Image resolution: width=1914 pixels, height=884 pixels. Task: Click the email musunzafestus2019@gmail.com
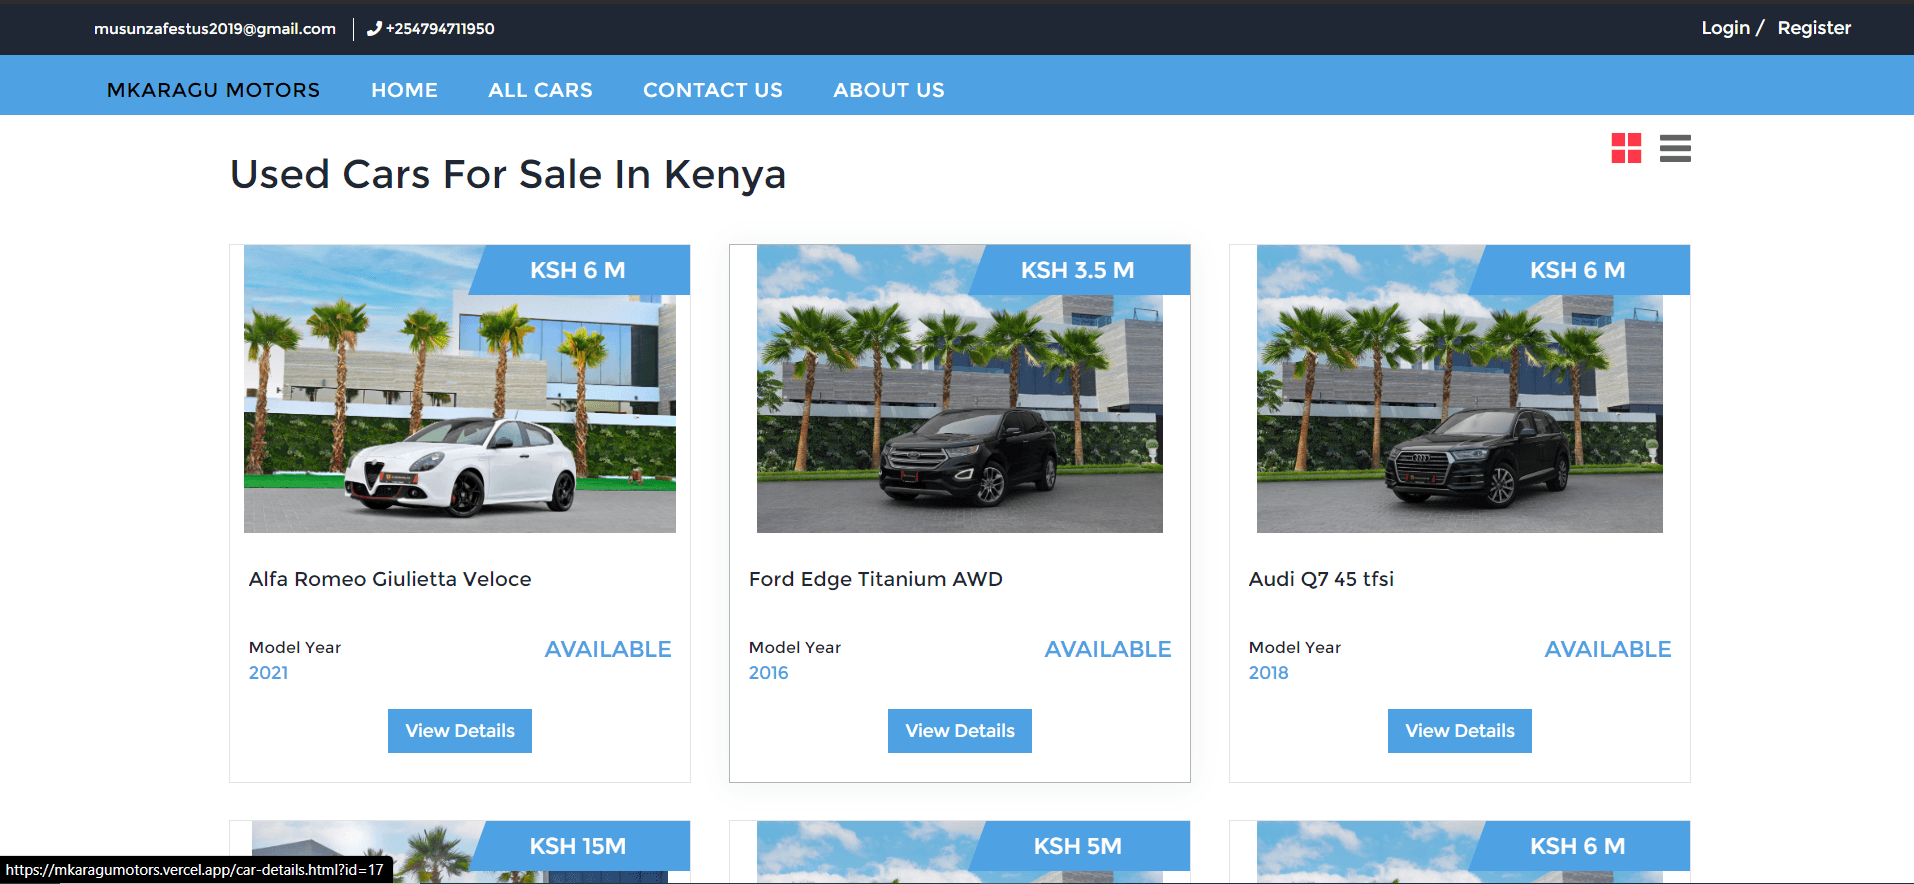tap(215, 29)
